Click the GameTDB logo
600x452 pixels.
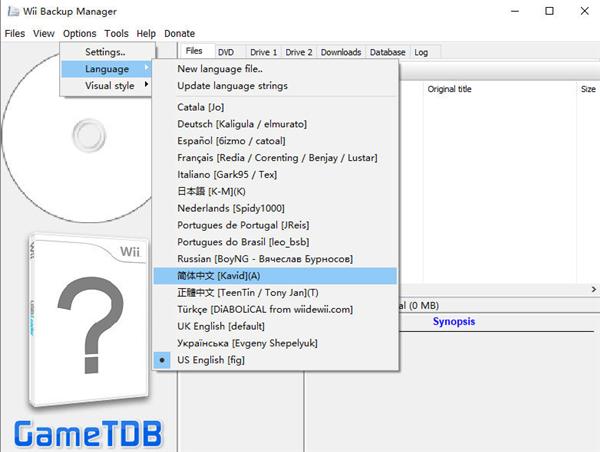click(x=88, y=434)
